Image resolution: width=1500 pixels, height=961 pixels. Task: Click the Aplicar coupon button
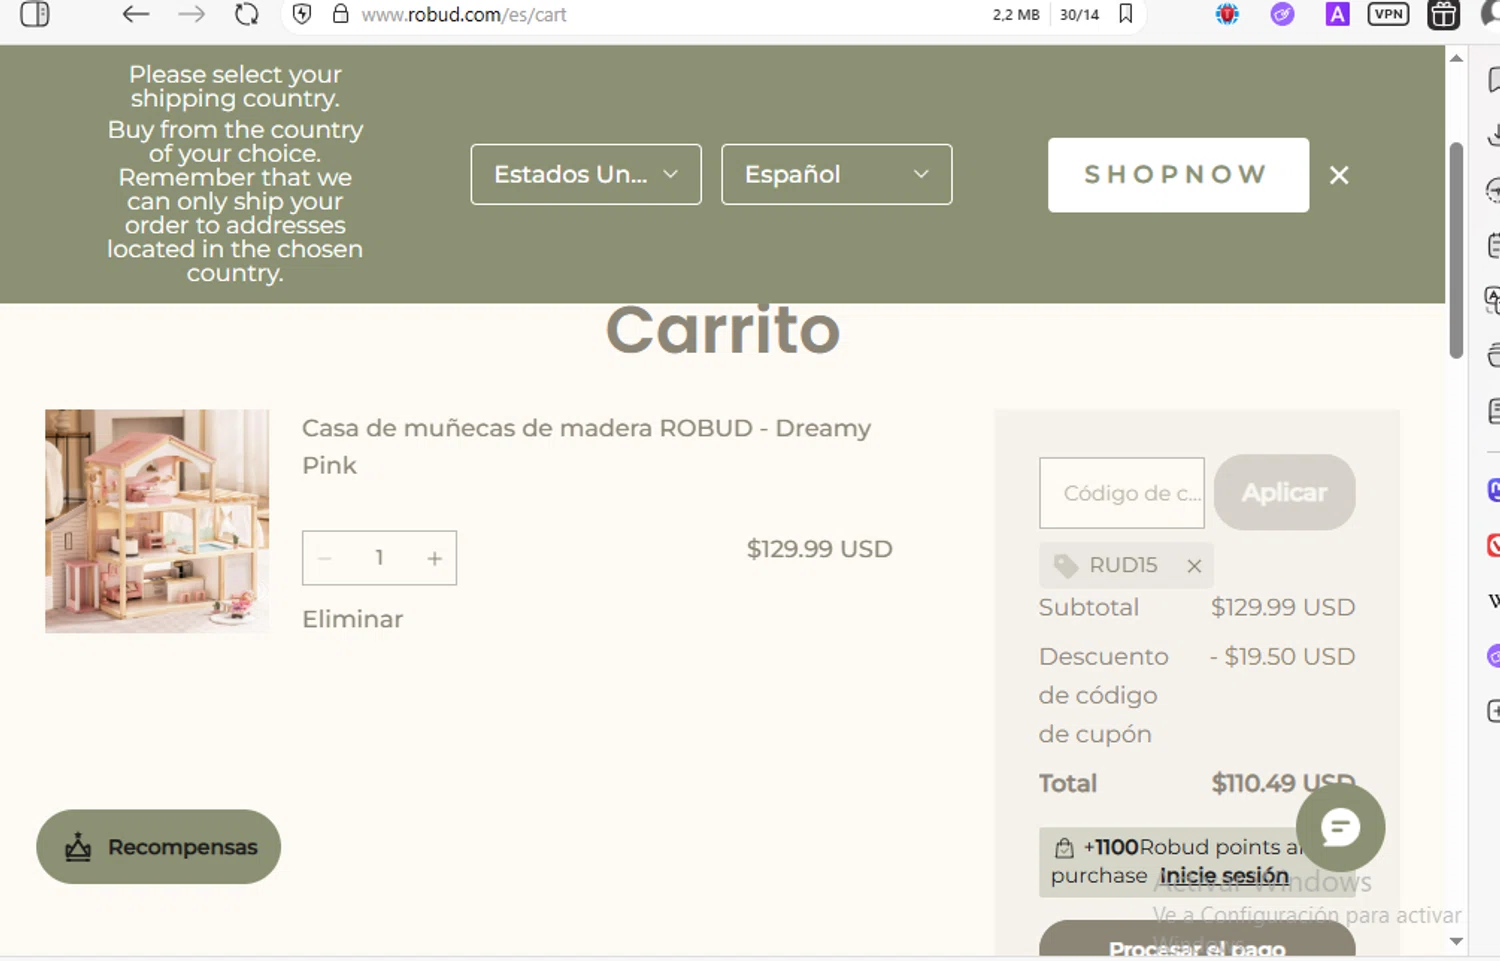coord(1284,492)
